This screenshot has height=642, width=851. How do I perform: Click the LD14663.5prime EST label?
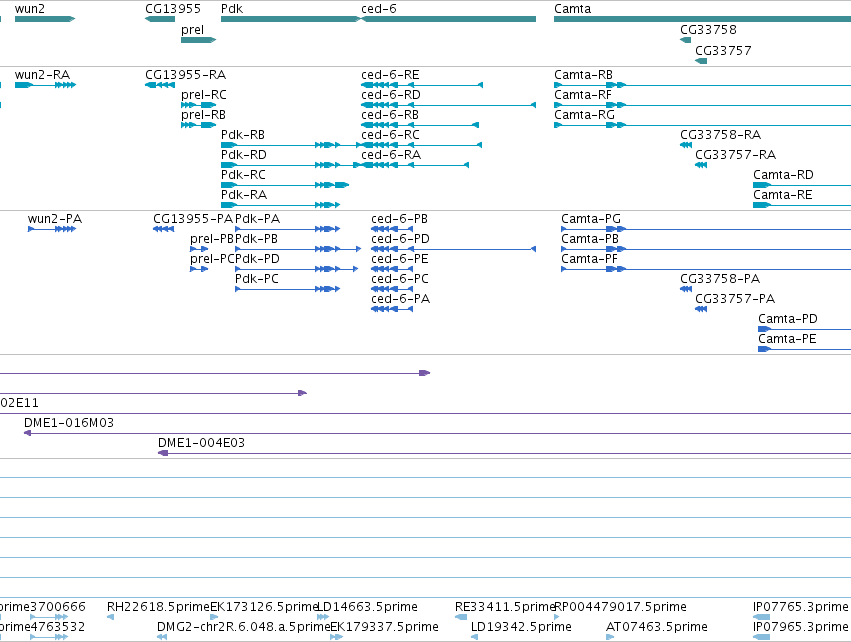[x=367, y=607]
